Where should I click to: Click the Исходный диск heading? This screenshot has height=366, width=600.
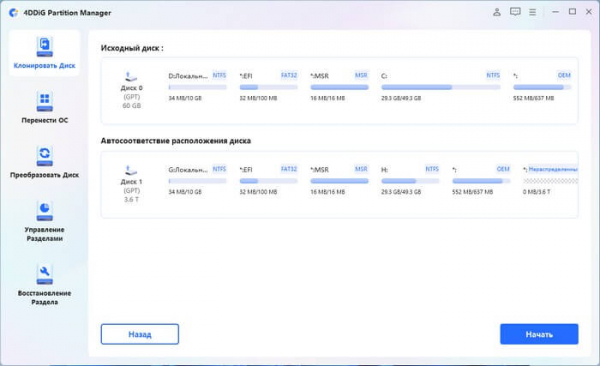coord(132,48)
